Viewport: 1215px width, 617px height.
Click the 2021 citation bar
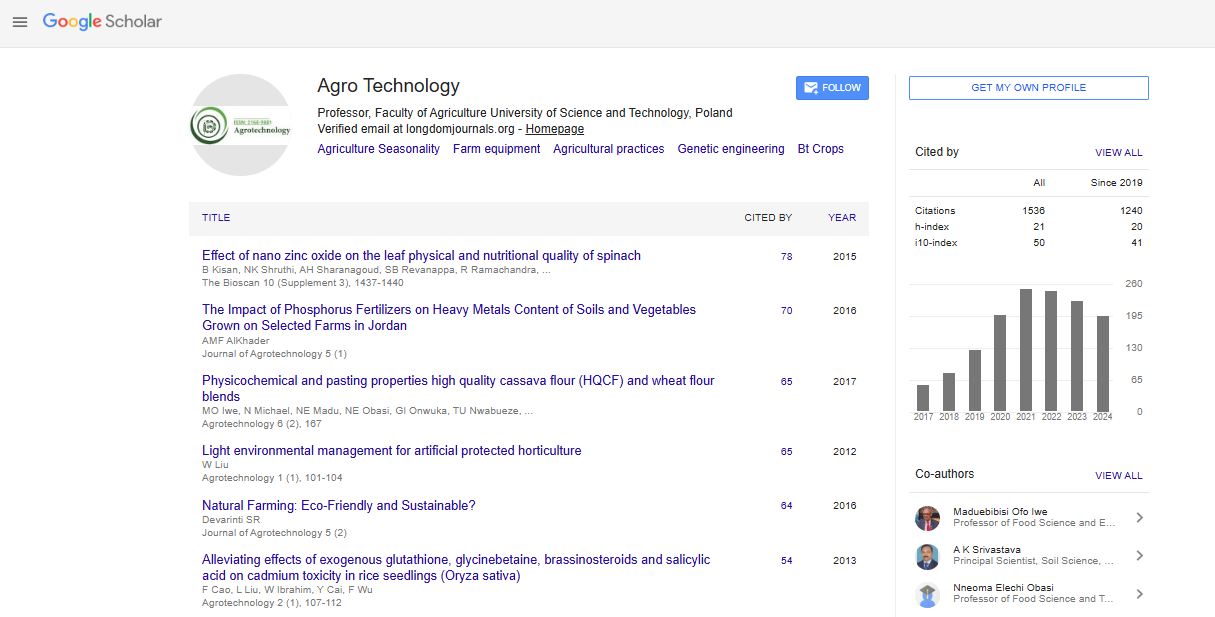[1025, 350]
